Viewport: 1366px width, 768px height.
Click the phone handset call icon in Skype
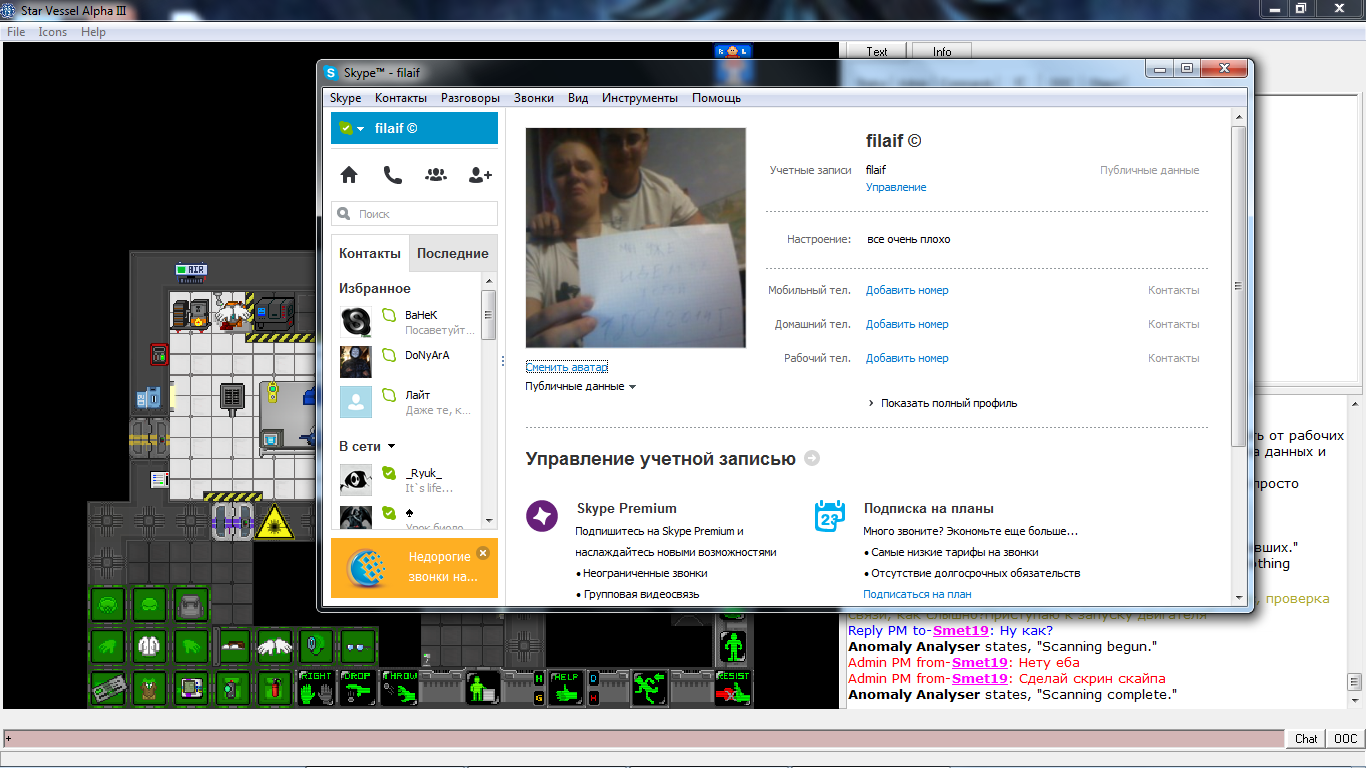coord(392,175)
